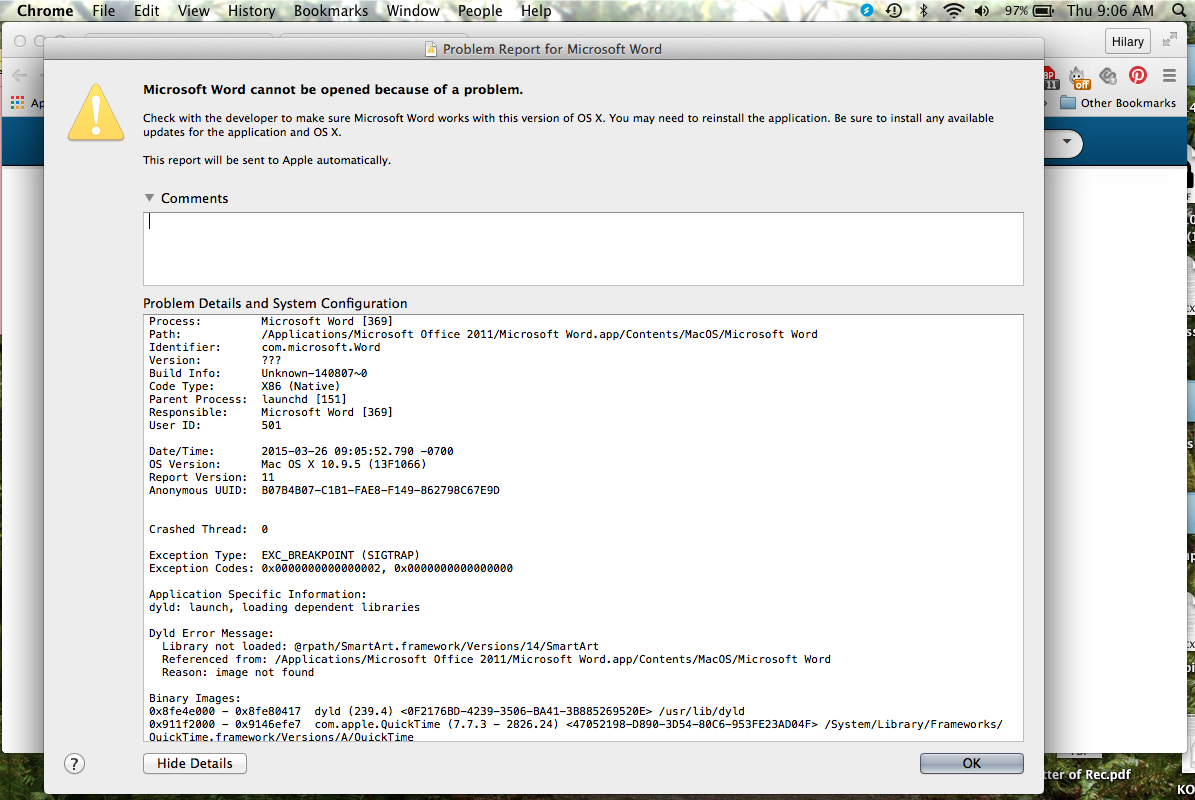Open the Wi-Fi menu bar icon
The image size is (1195, 800).
953,11
